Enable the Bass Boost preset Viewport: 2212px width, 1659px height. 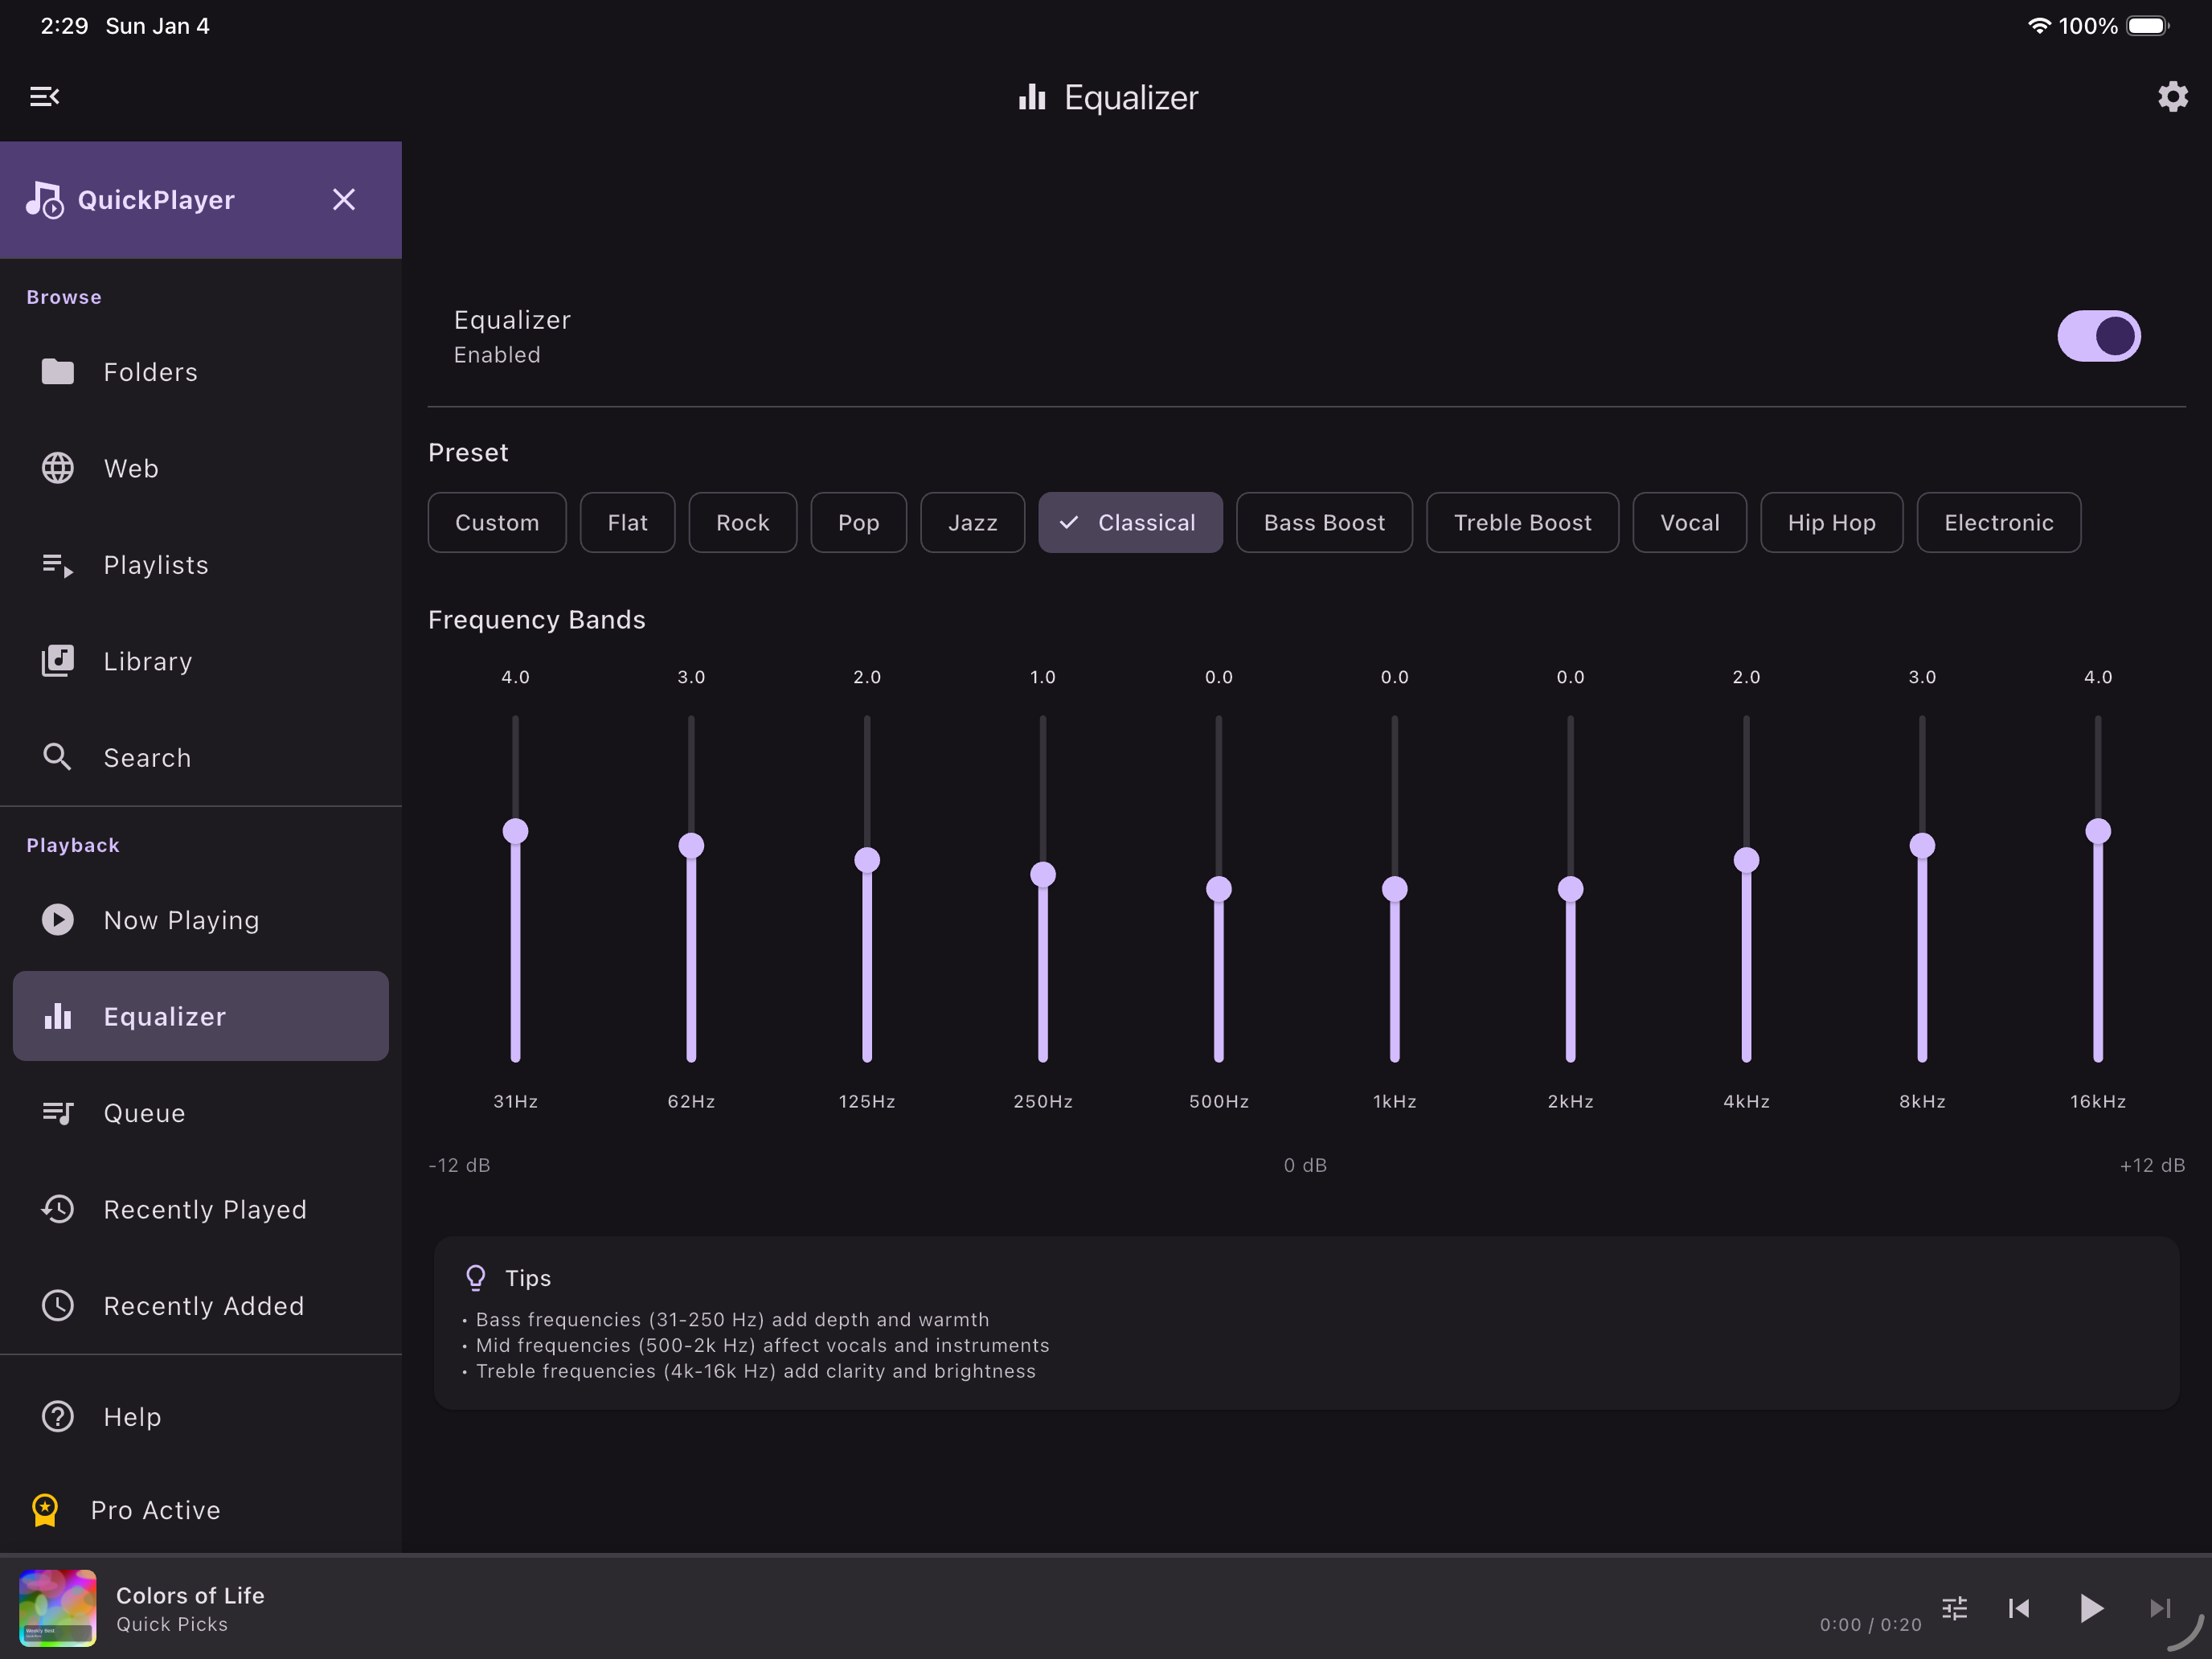point(1324,522)
